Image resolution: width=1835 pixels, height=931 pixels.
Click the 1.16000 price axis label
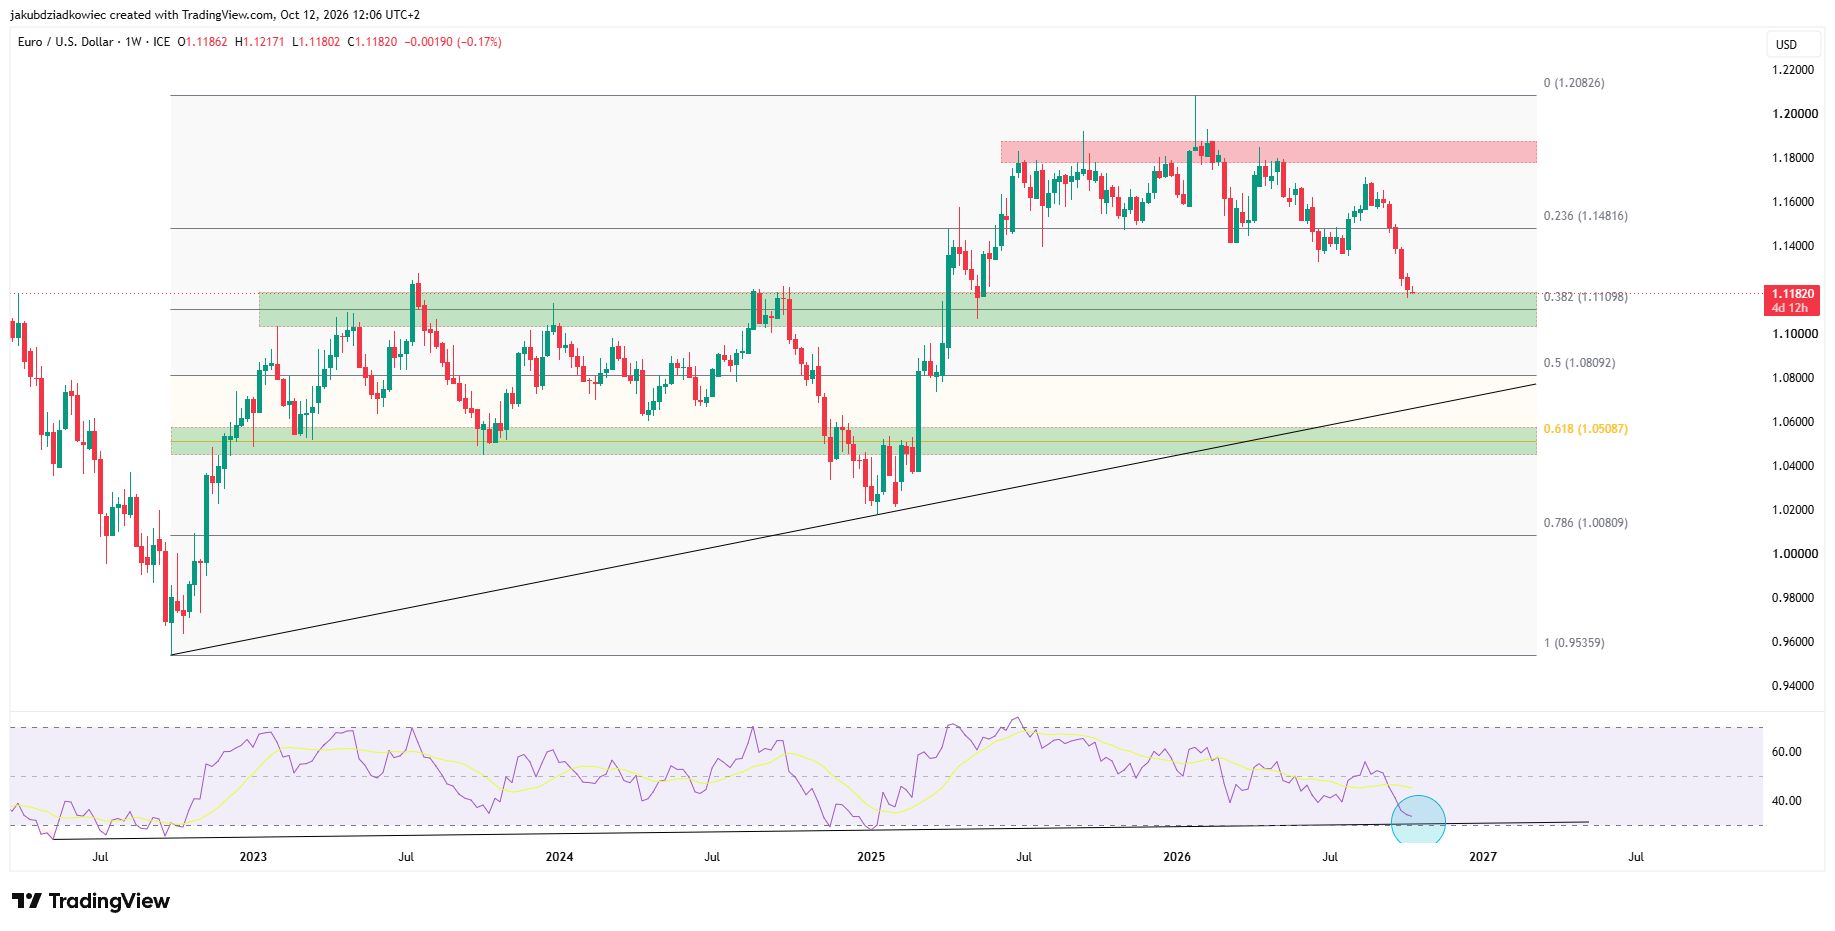(x=1794, y=202)
